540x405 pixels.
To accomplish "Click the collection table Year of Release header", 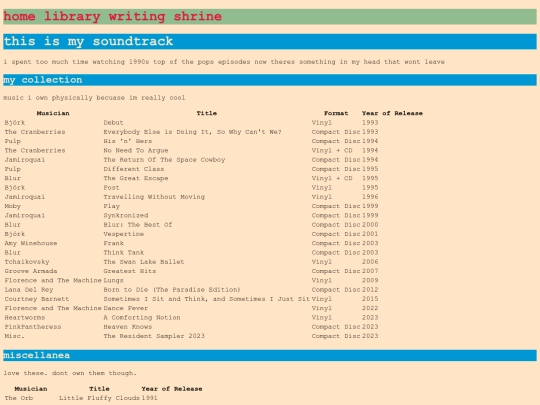I will [x=392, y=113].
